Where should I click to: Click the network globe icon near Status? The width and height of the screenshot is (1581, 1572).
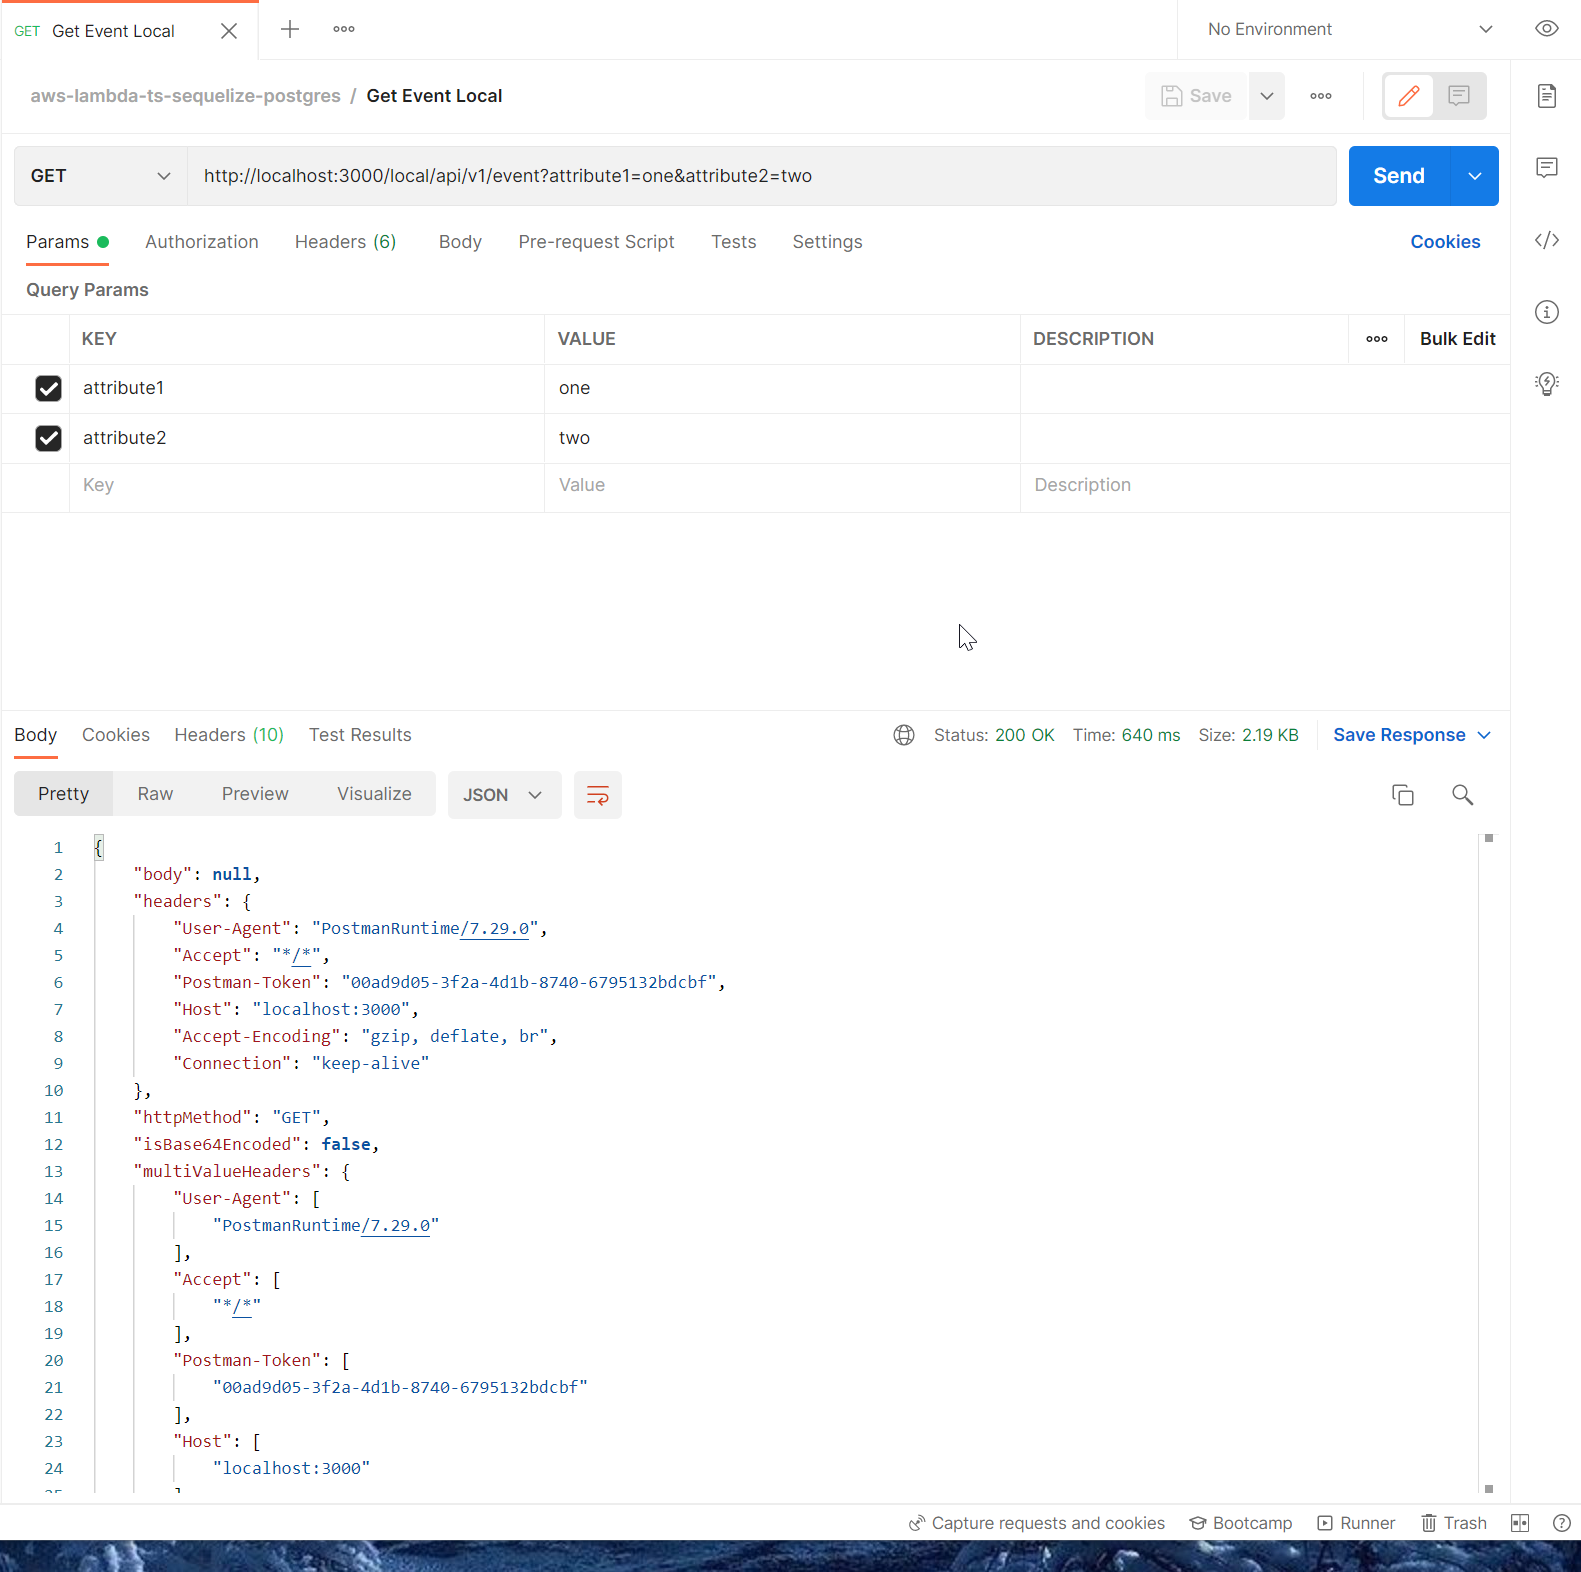904,735
